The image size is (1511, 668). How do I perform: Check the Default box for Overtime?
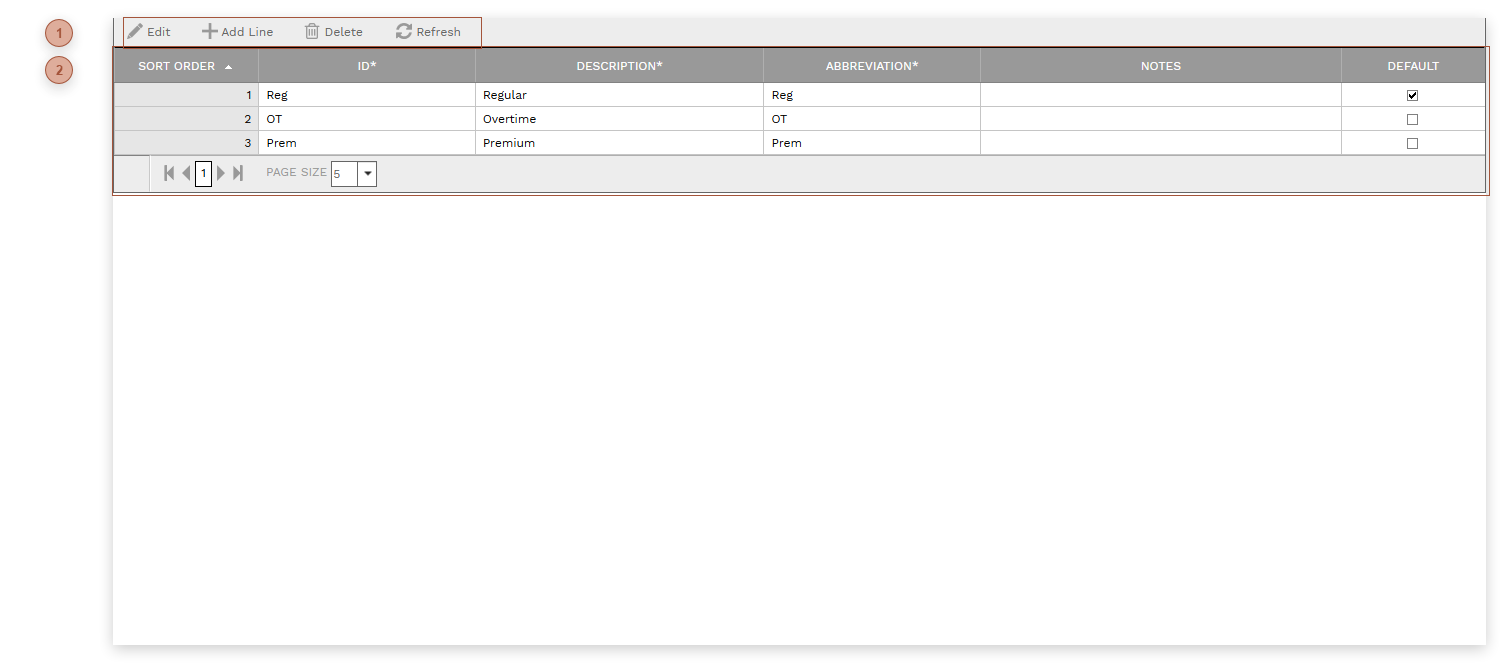(x=1412, y=119)
